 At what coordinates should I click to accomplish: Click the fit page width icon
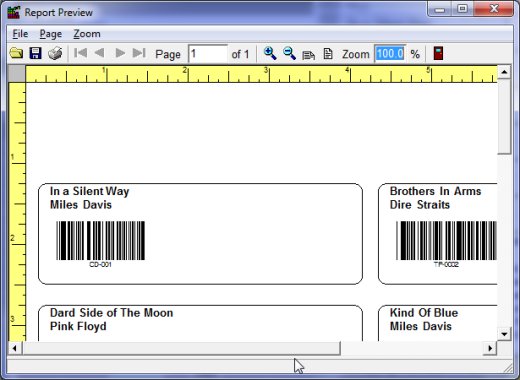point(308,55)
